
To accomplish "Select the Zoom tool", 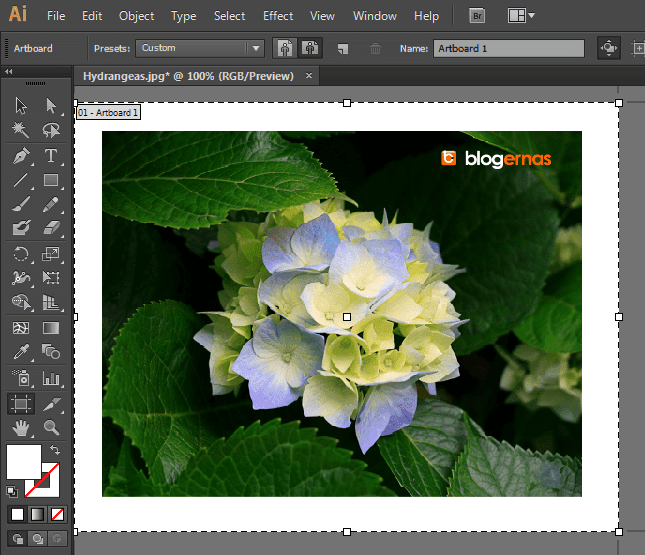I will [51, 428].
